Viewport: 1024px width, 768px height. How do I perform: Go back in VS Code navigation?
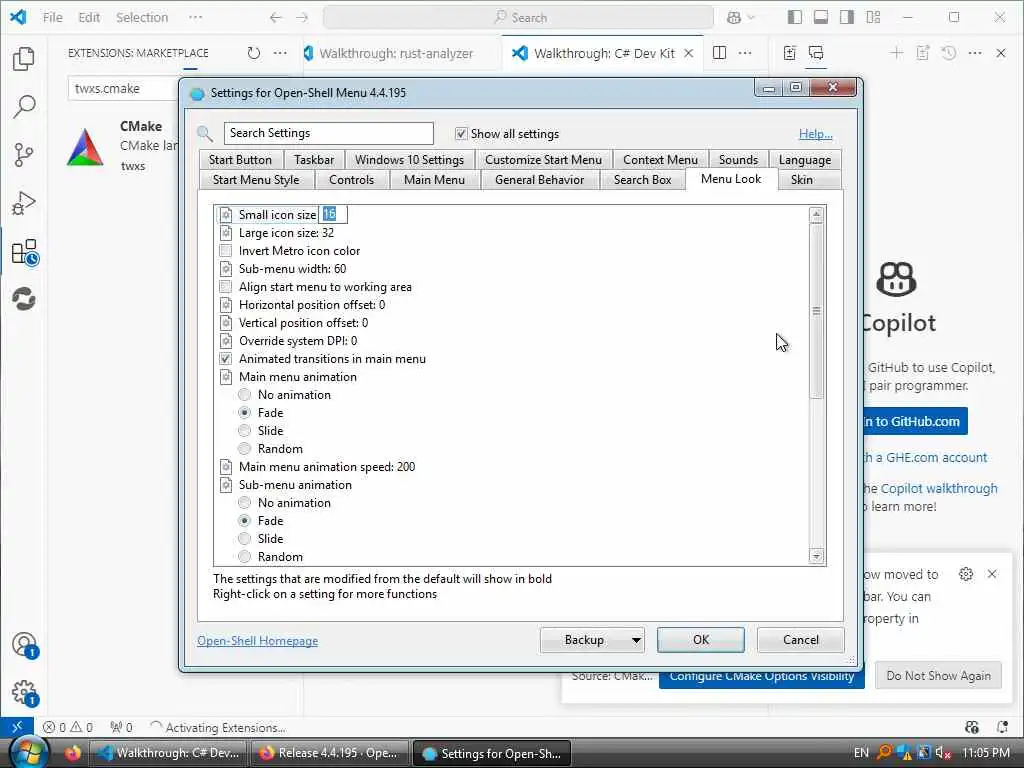point(276,18)
